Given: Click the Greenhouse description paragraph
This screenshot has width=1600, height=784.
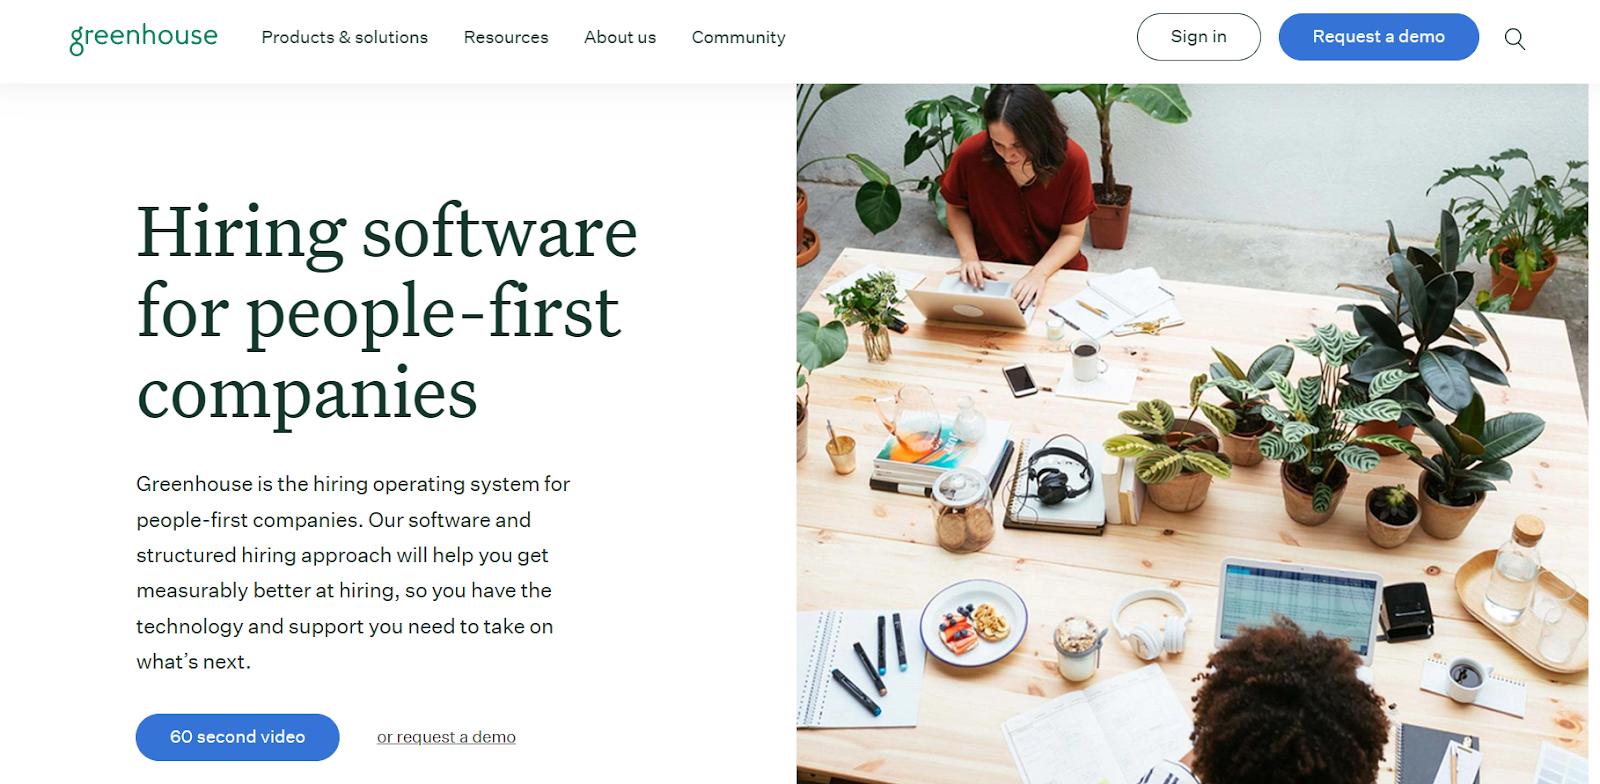Looking at the screenshot, I should click(353, 573).
